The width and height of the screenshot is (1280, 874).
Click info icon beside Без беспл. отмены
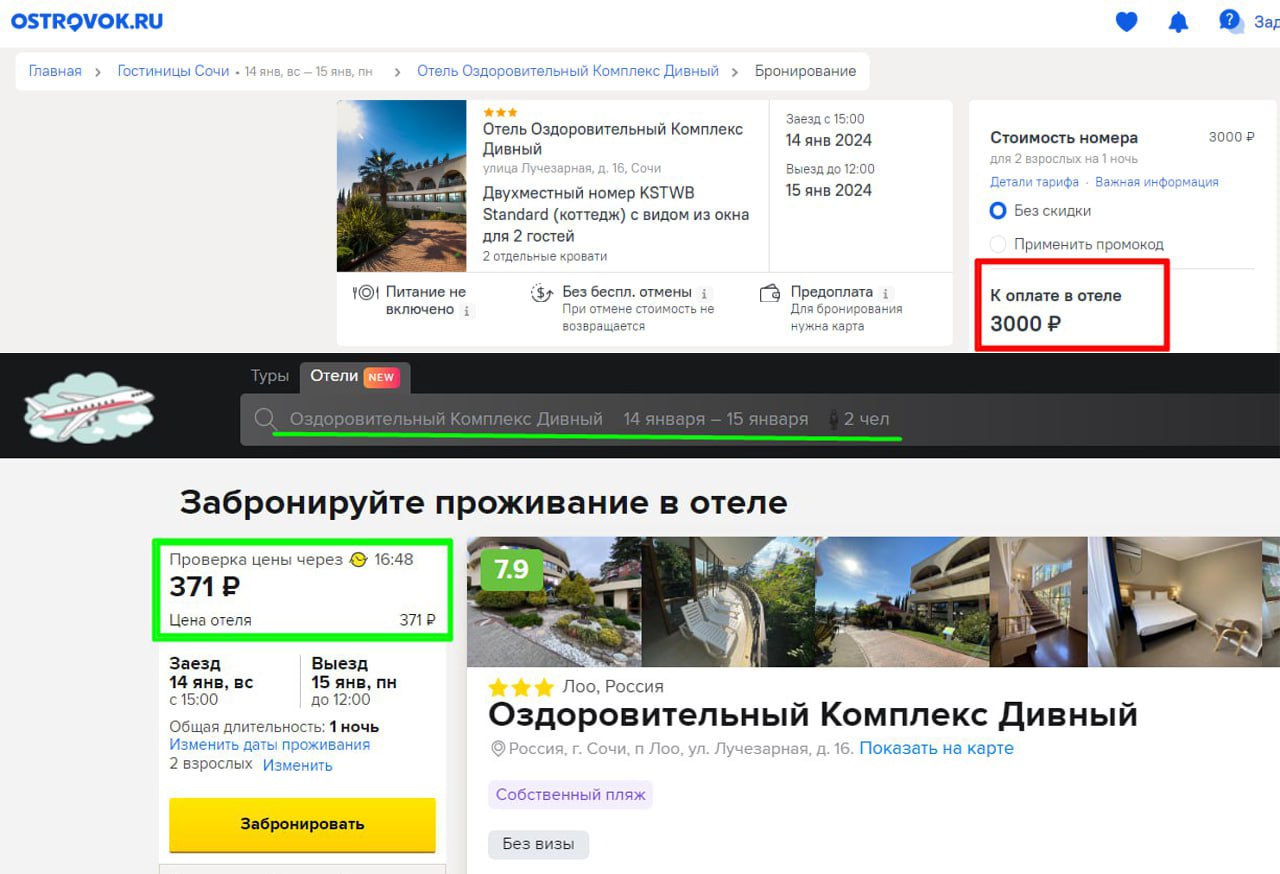pos(705,293)
